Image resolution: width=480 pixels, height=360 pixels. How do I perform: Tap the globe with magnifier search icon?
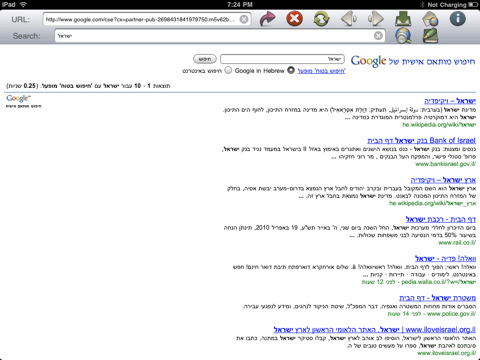coord(403,36)
